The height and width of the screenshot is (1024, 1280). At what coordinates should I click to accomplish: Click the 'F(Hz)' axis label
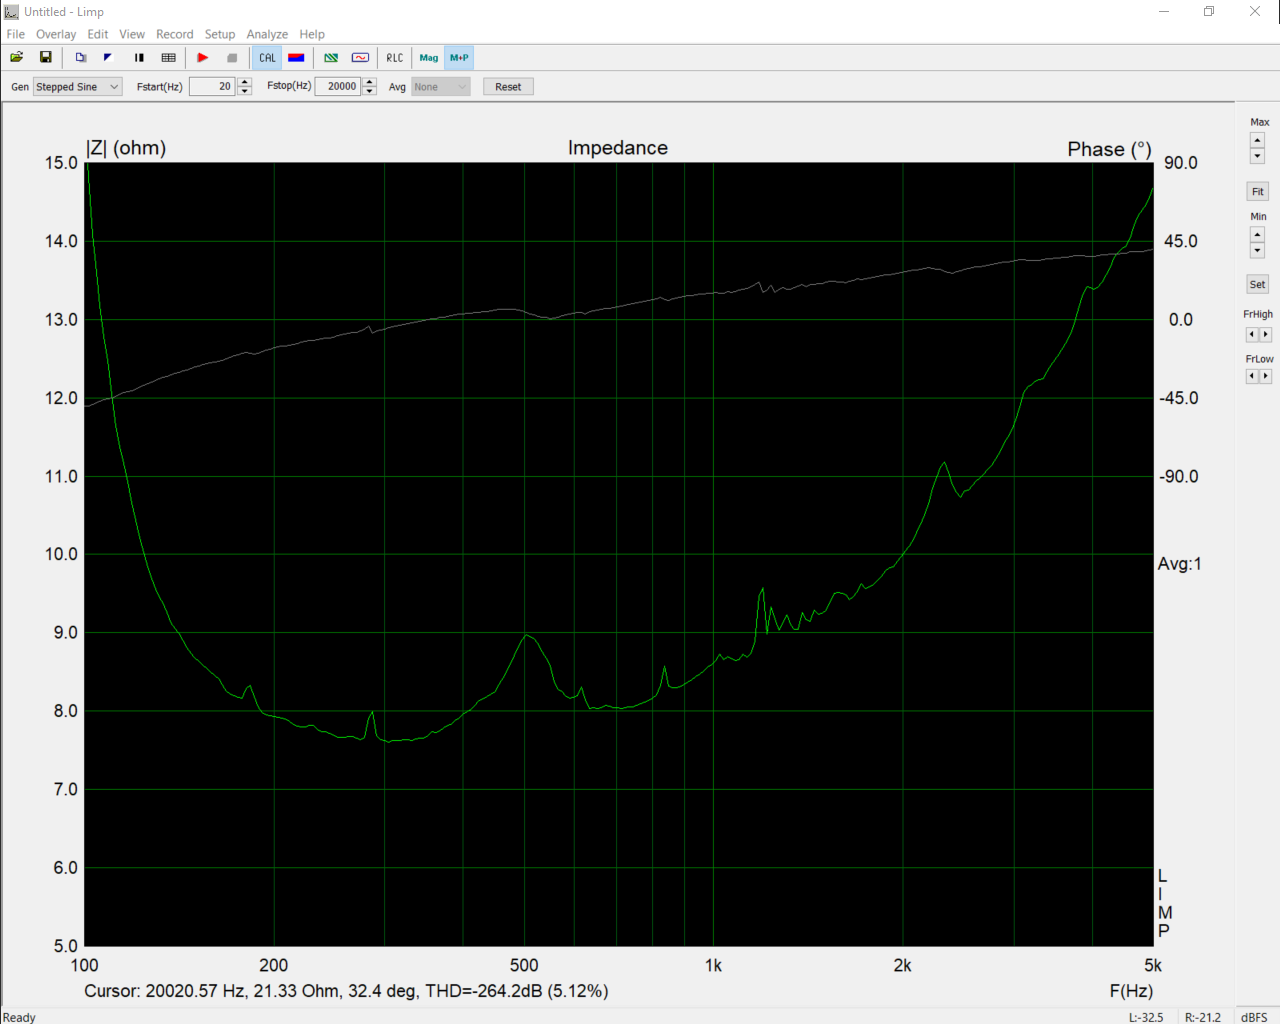click(1131, 991)
